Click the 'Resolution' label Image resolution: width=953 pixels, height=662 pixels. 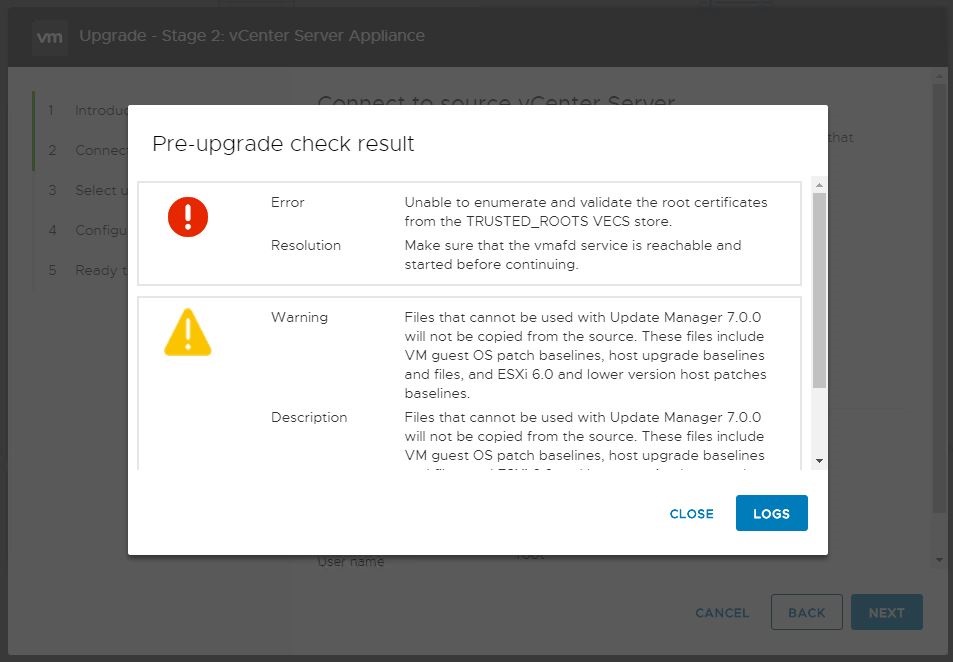click(306, 246)
